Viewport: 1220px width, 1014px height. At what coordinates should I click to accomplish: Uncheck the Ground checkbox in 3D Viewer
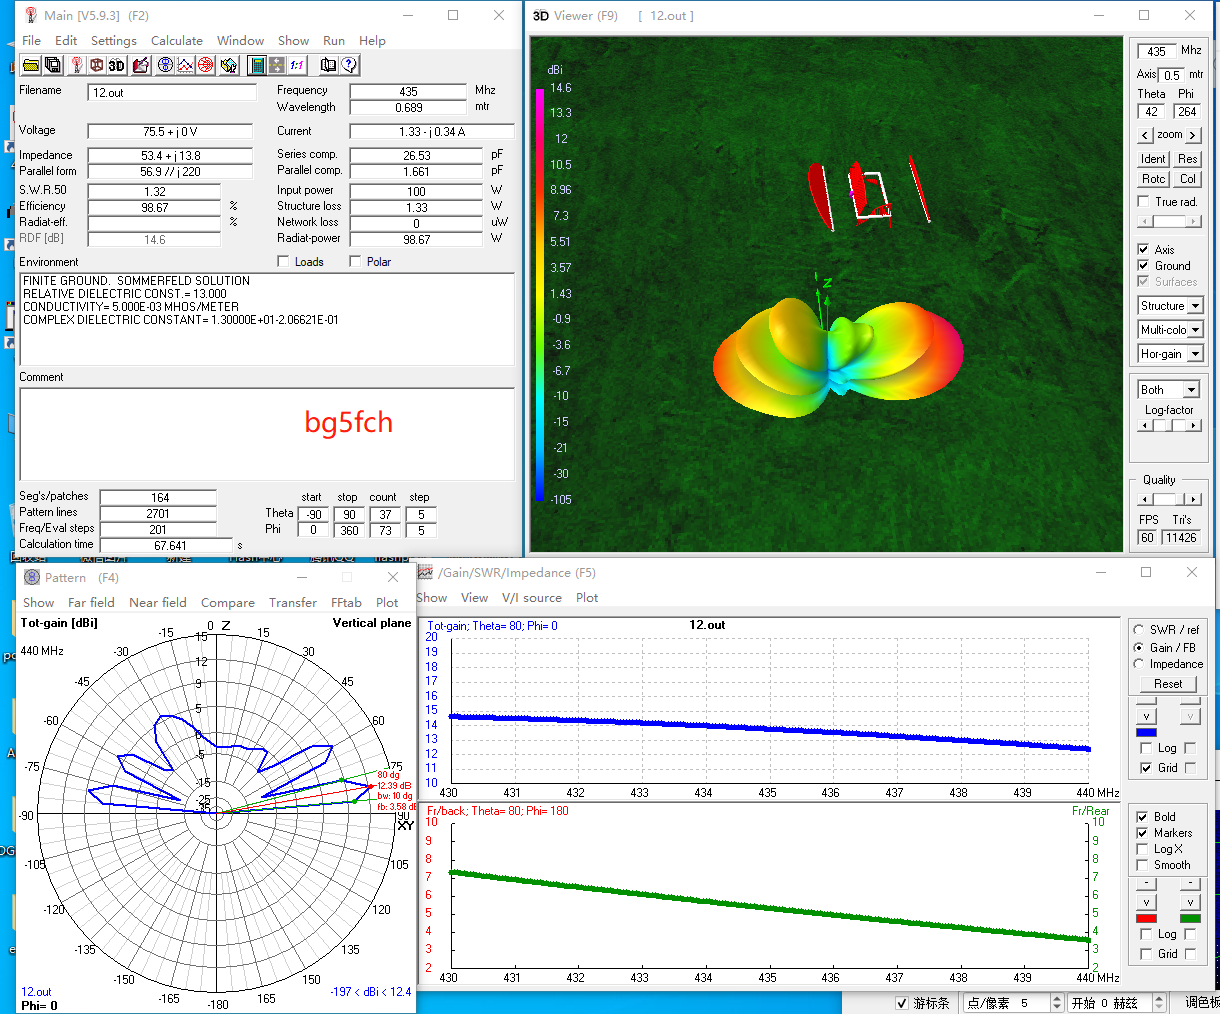coord(1143,266)
